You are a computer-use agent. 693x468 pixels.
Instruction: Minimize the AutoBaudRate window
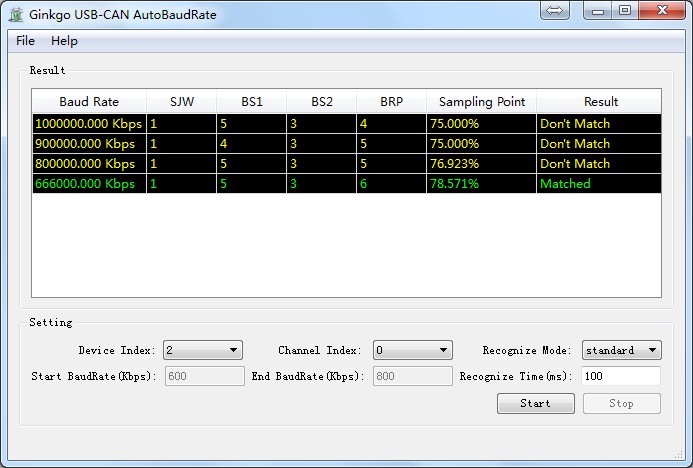(x=598, y=11)
